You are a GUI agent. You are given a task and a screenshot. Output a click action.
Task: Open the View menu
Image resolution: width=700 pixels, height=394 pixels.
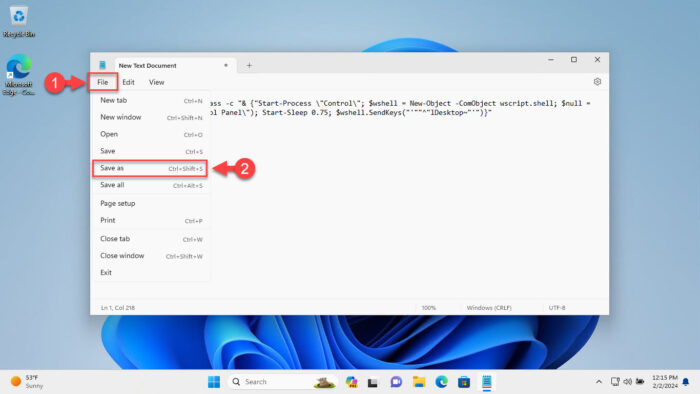pyautogui.click(x=156, y=82)
